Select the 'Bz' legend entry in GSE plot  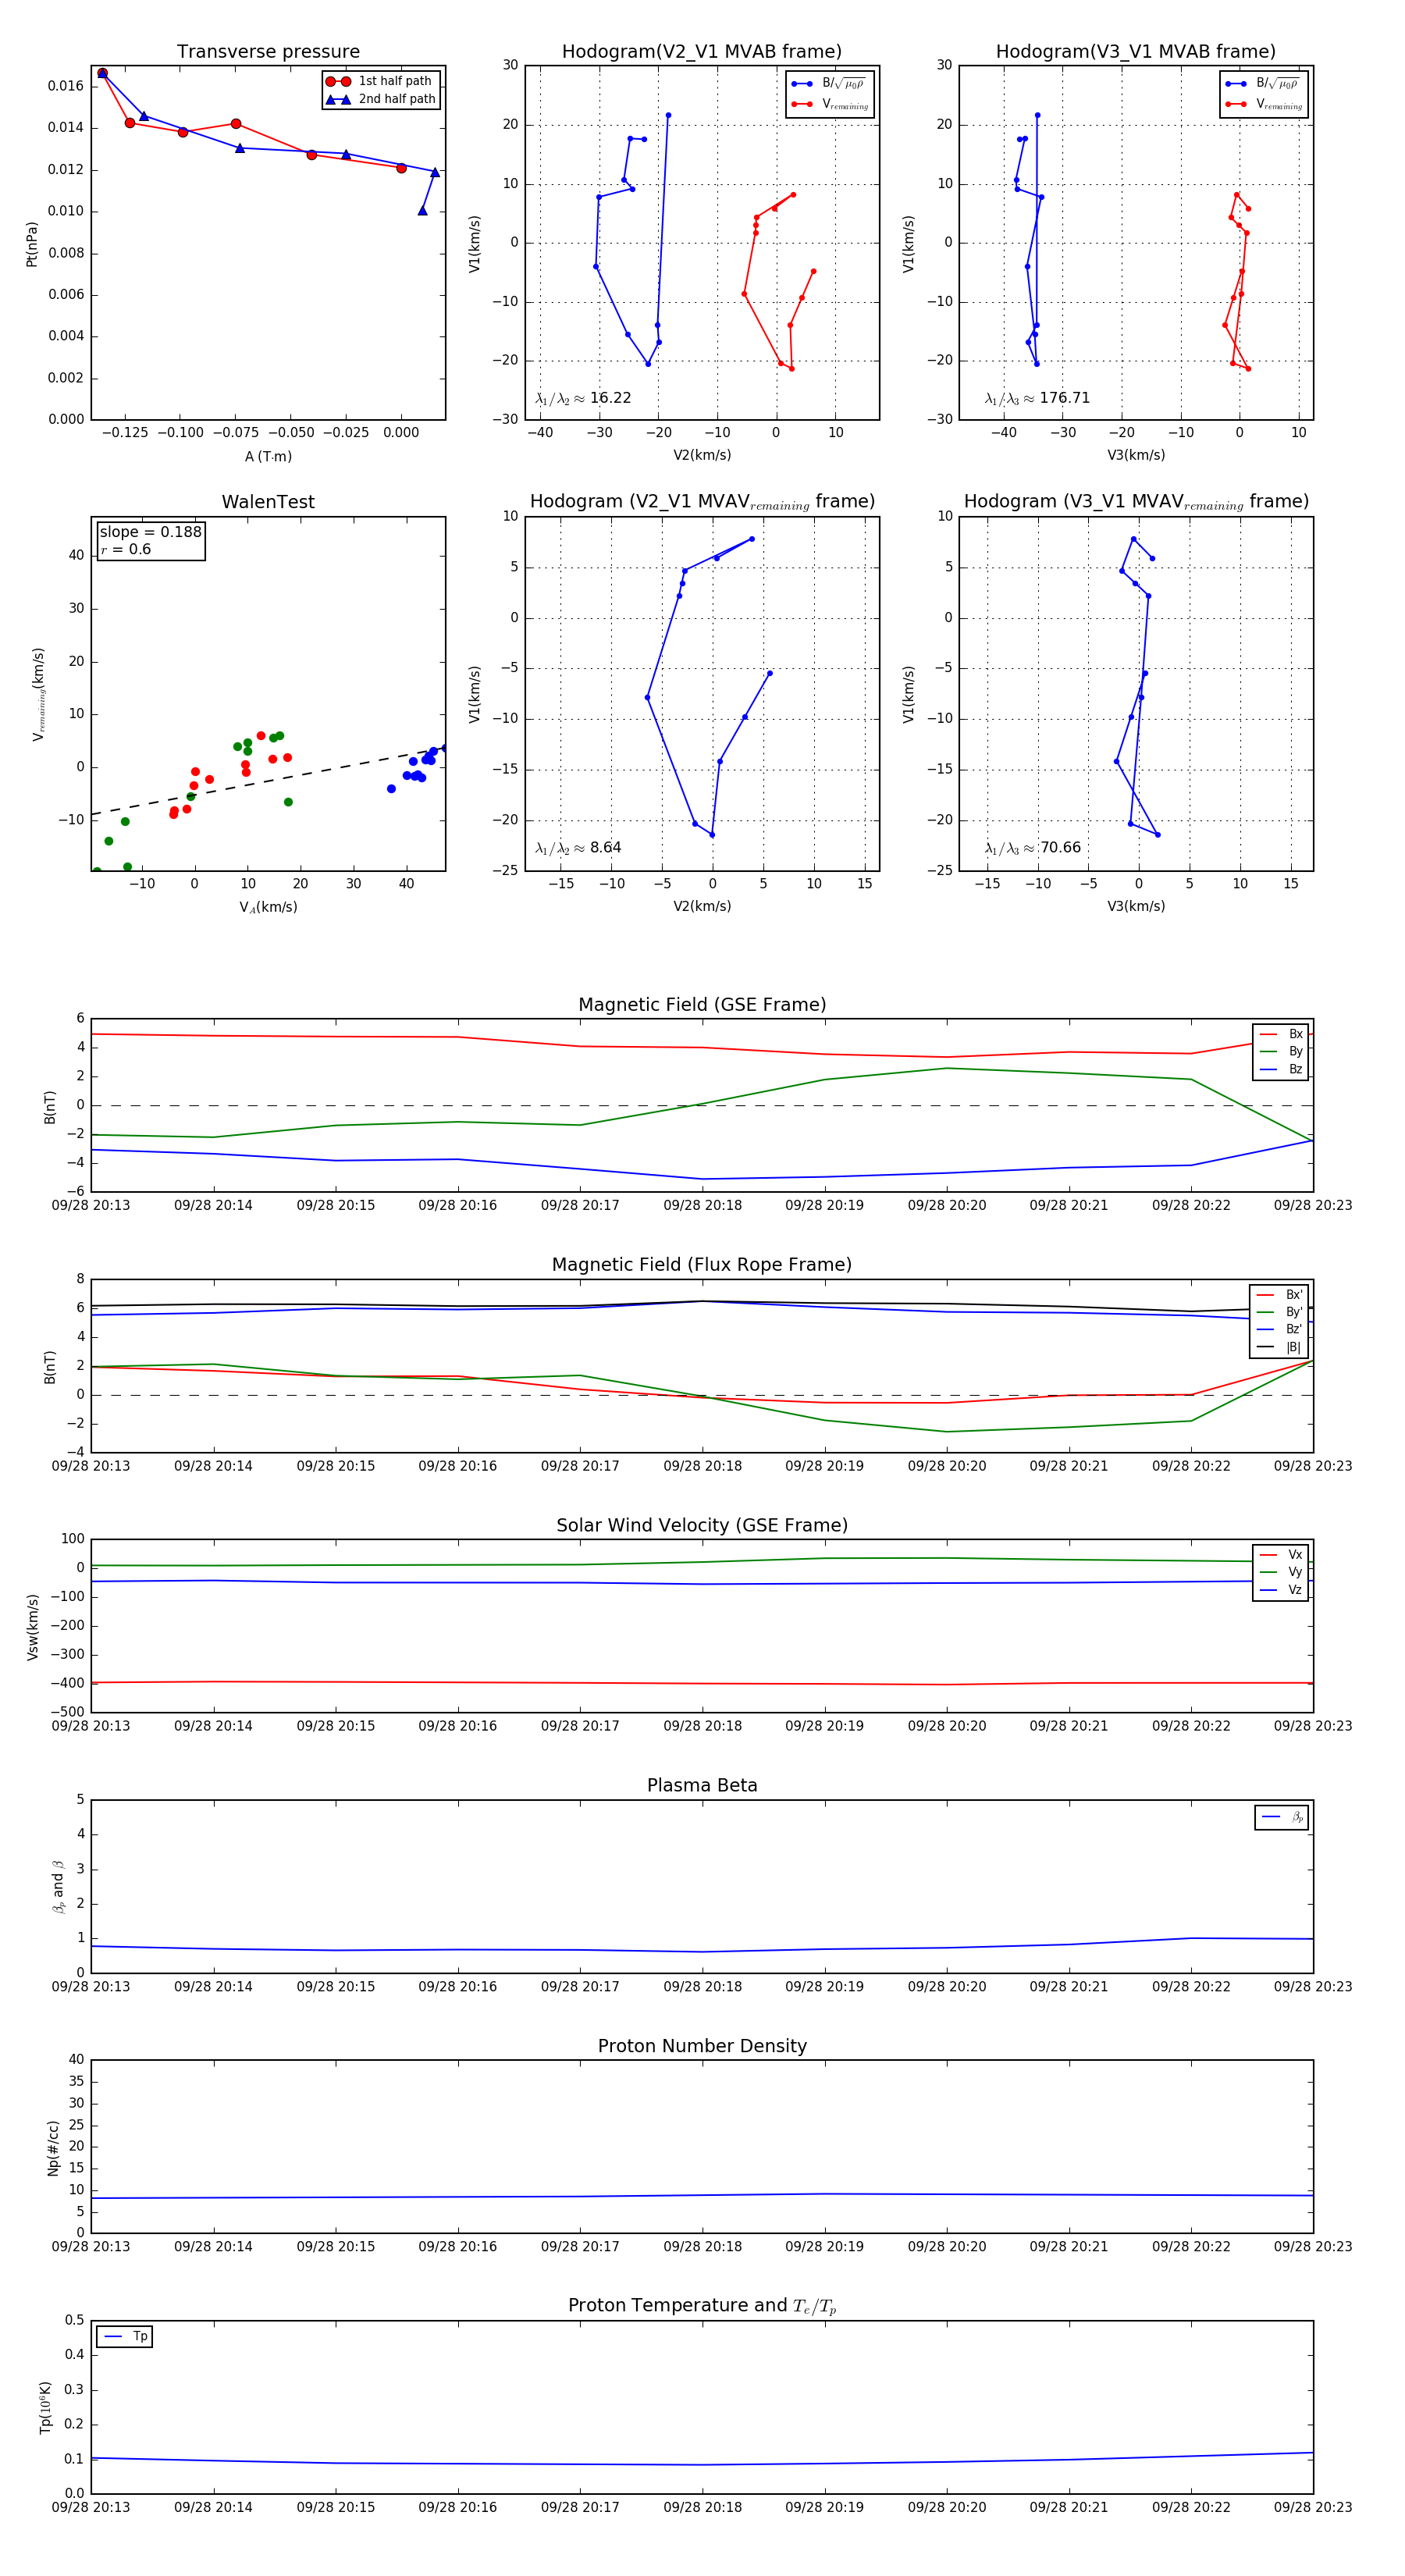[1281, 1069]
